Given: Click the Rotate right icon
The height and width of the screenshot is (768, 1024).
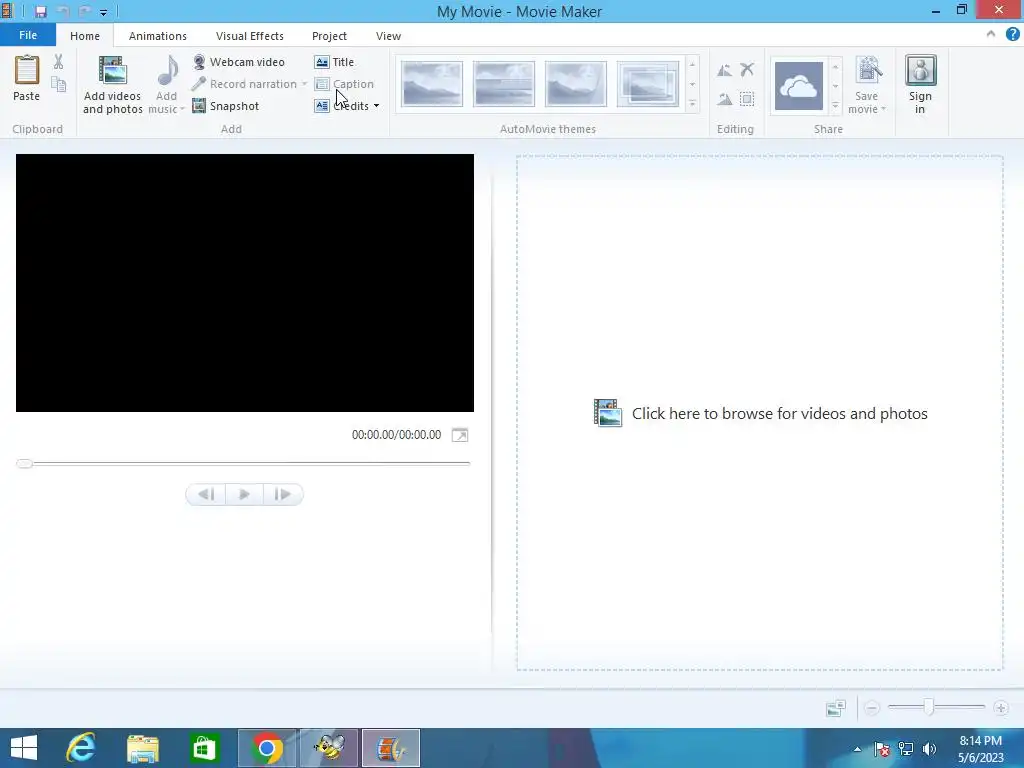Looking at the screenshot, I should [724, 99].
